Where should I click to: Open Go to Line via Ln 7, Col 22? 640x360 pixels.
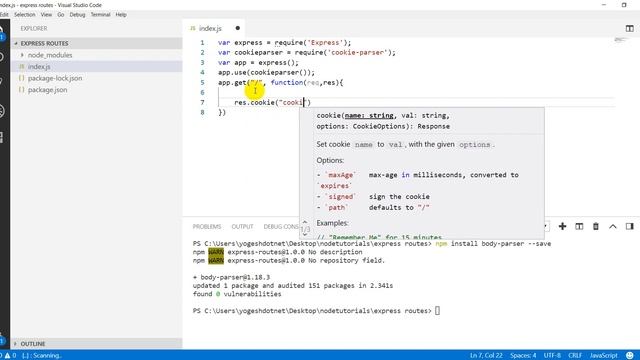[x=486, y=356]
